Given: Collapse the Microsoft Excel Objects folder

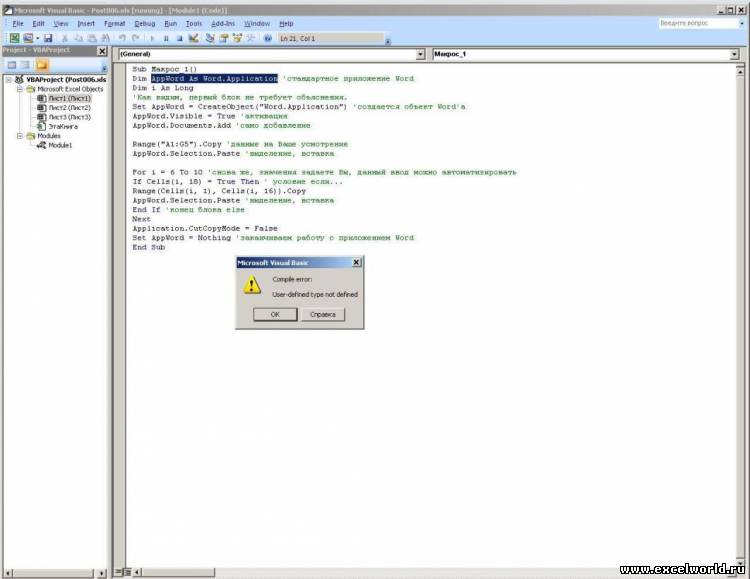Looking at the screenshot, I should (20, 89).
